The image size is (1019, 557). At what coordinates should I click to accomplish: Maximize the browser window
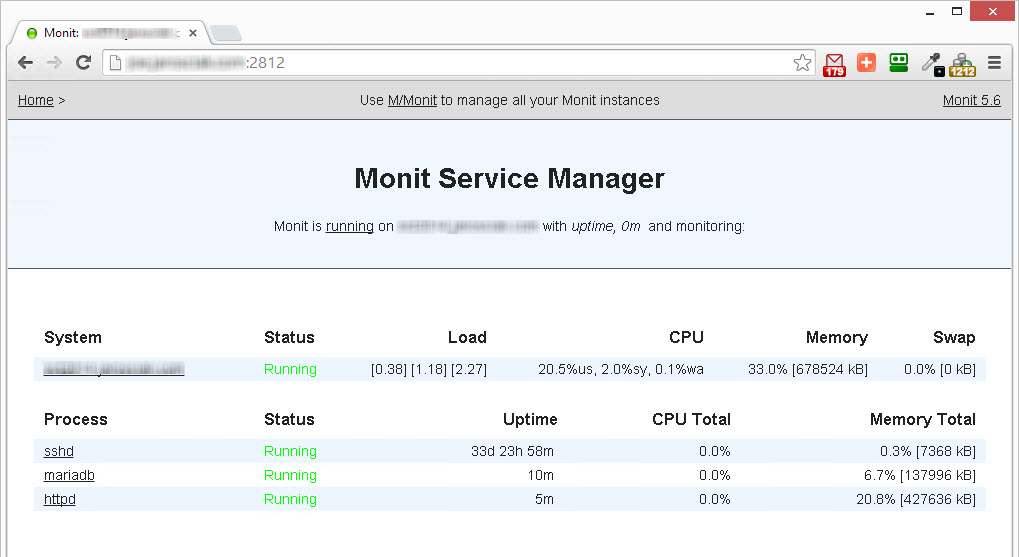[x=957, y=11]
